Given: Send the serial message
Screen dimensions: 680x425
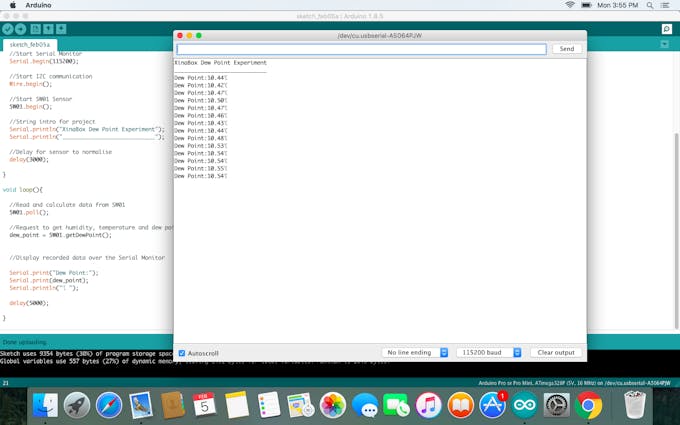Looking at the screenshot, I should (566, 49).
